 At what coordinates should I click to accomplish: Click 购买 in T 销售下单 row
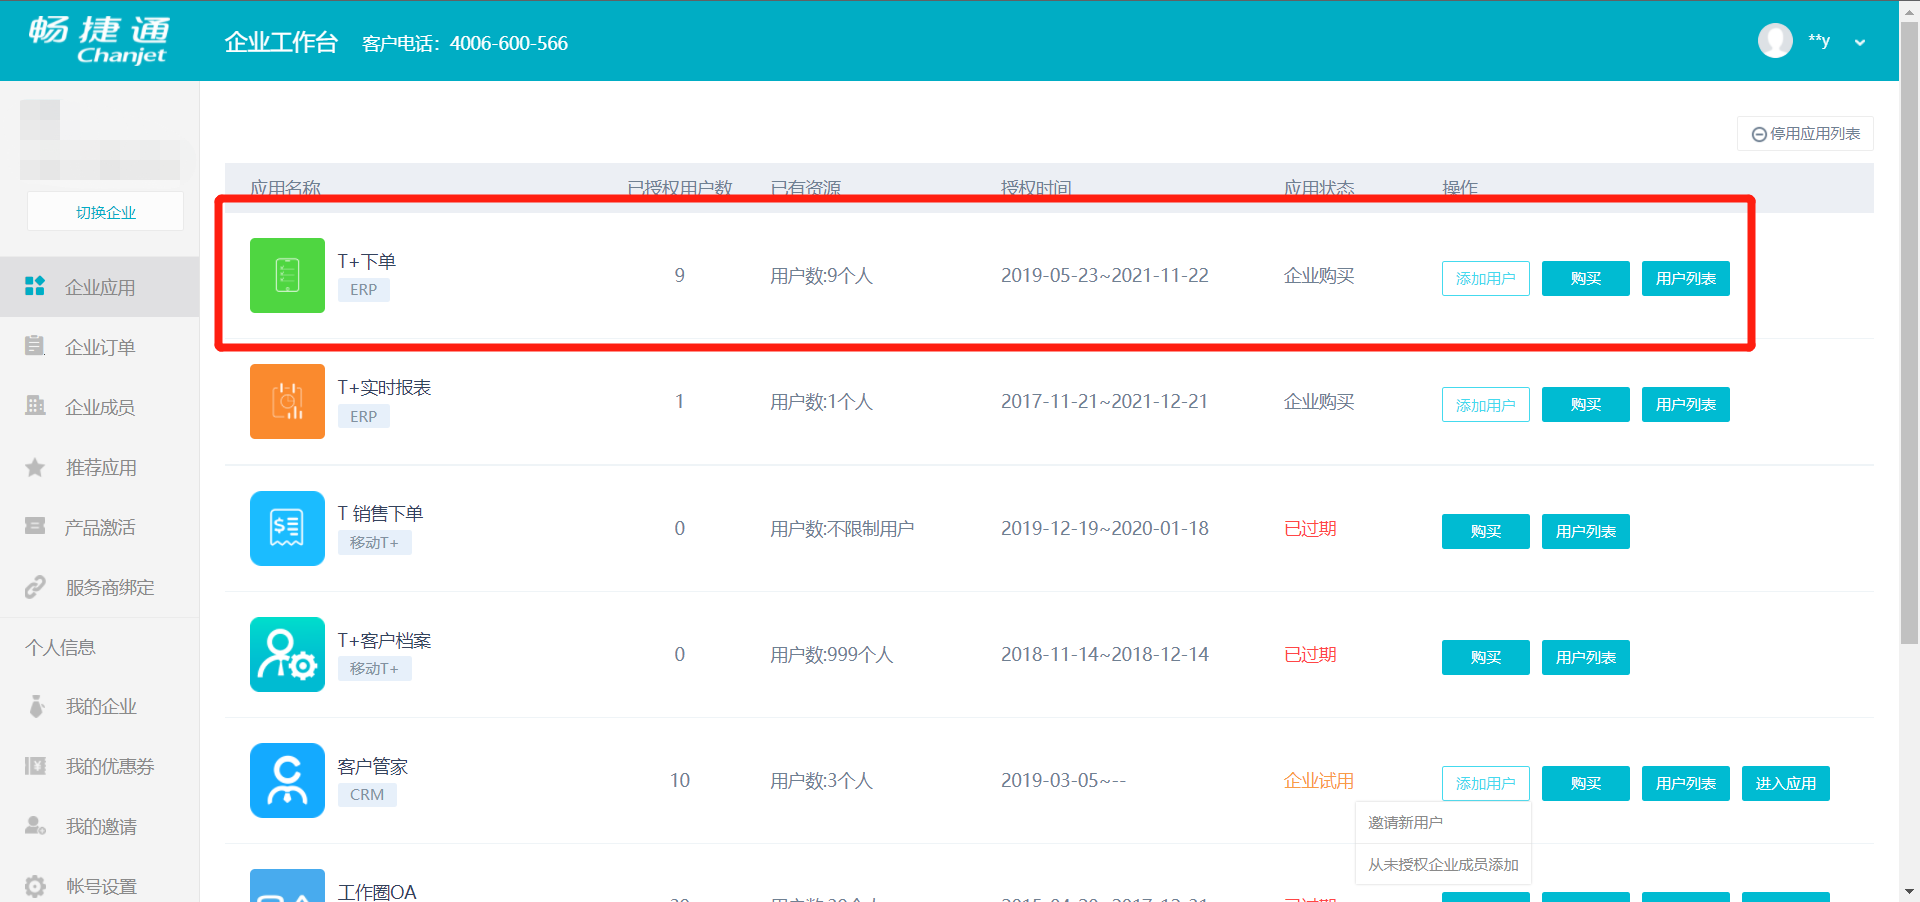pos(1485,531)
